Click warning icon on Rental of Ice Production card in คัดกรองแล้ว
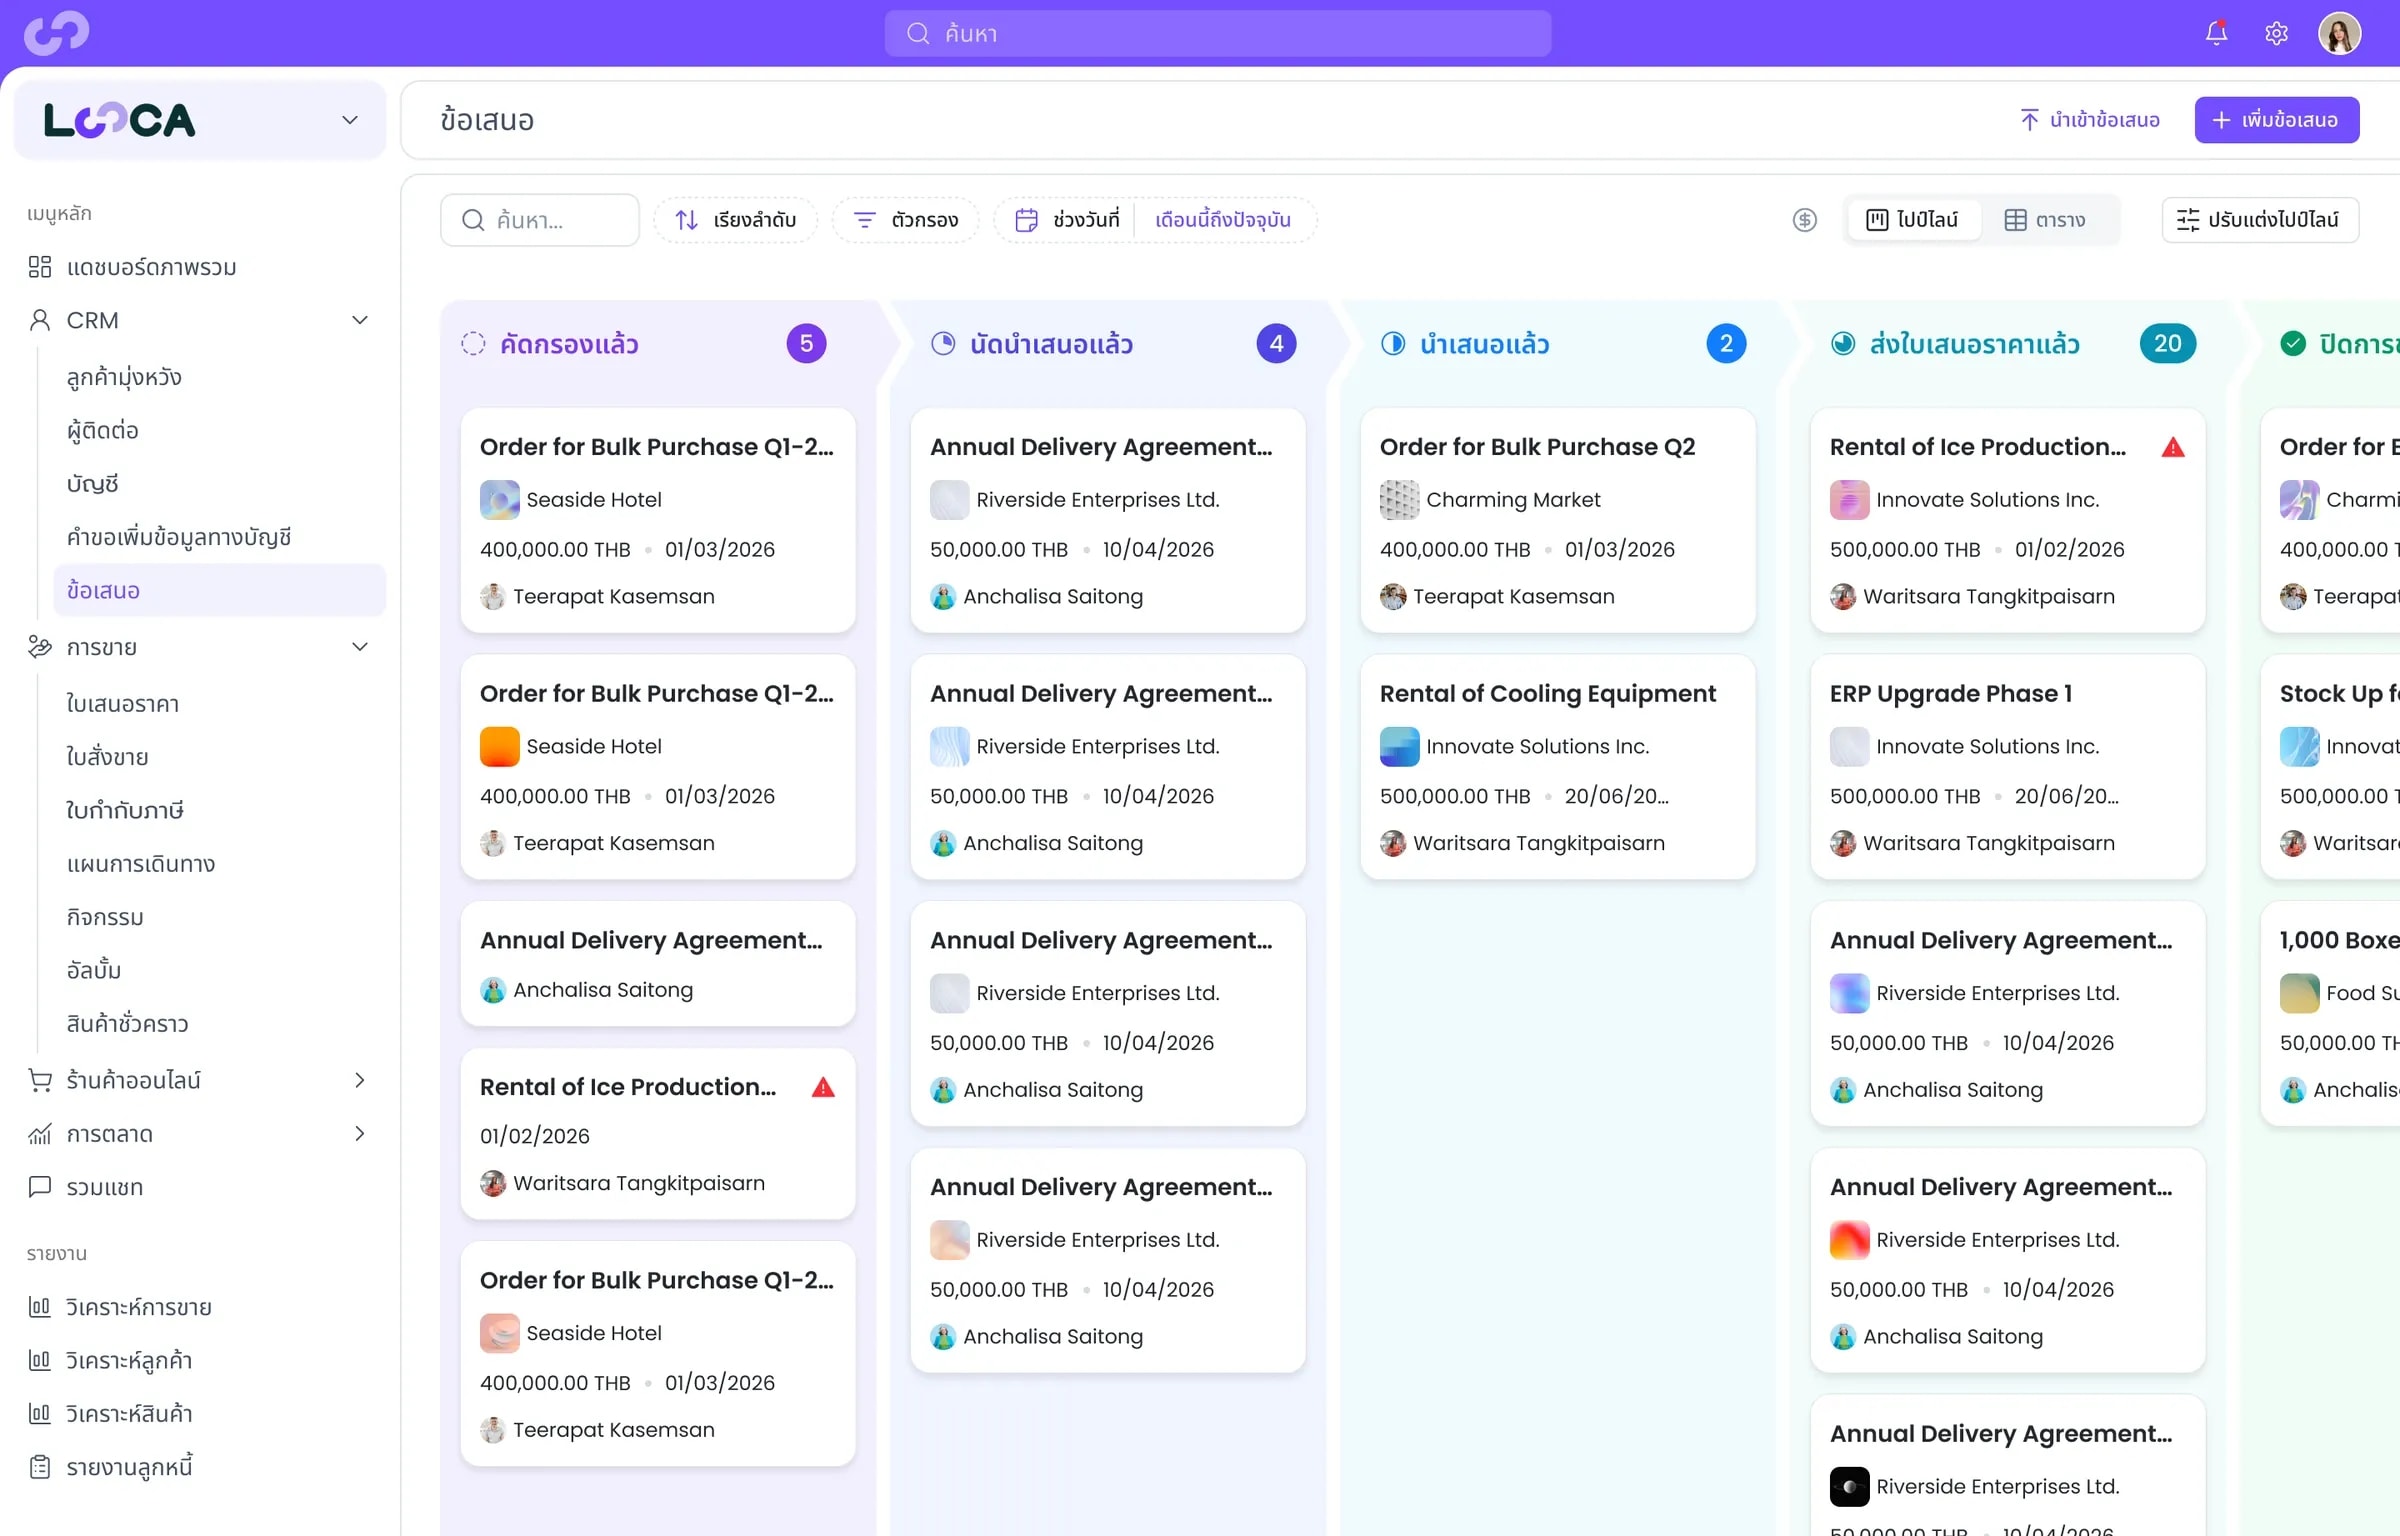The width and height of the screenshot is (2400, 1536). click(x=823, y=1087)
